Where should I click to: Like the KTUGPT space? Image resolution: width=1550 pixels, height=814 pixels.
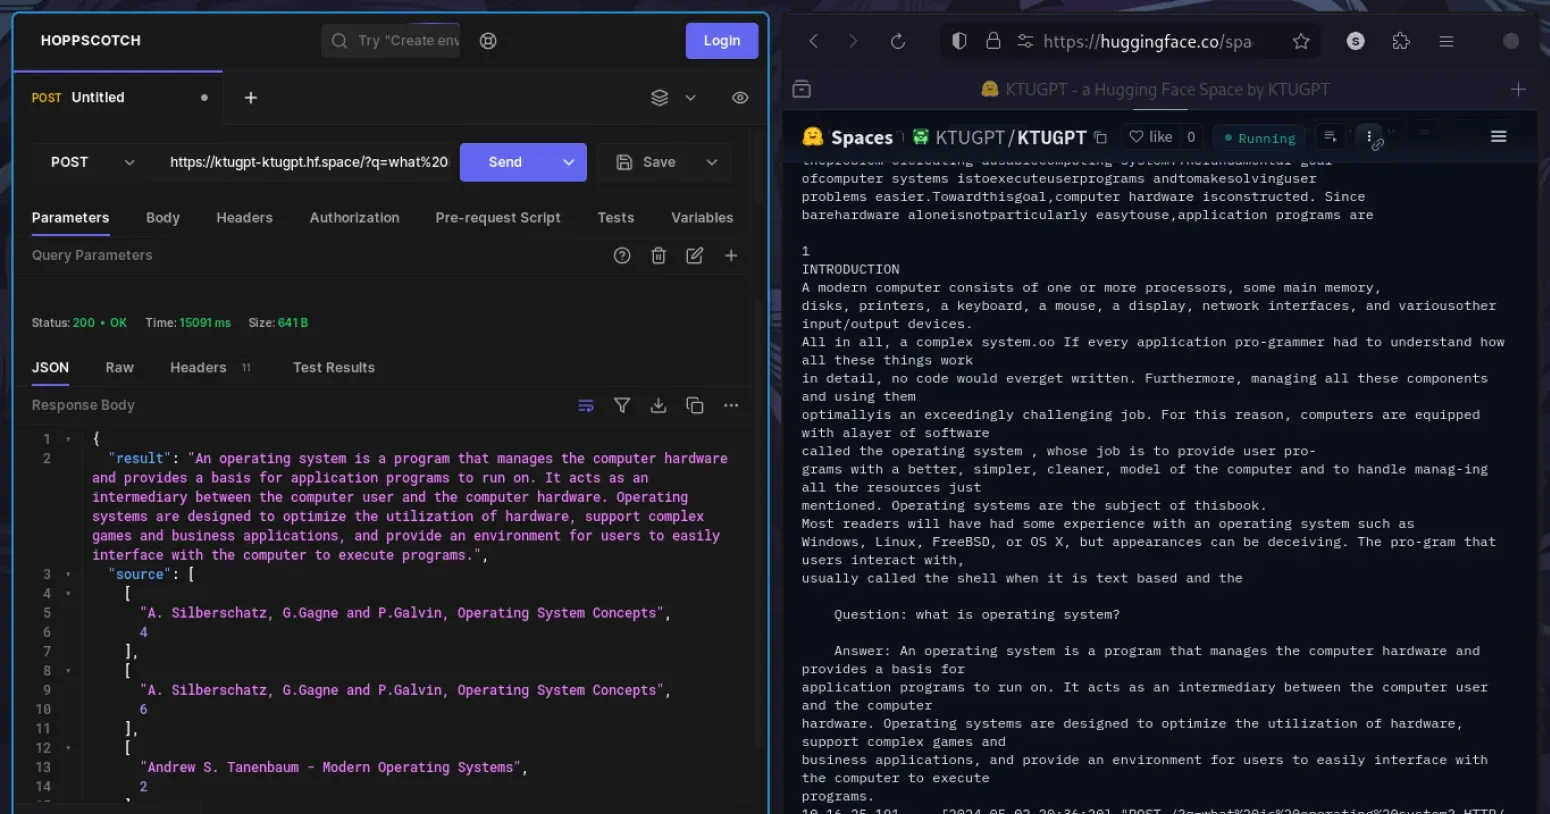tap(1151, 137)
